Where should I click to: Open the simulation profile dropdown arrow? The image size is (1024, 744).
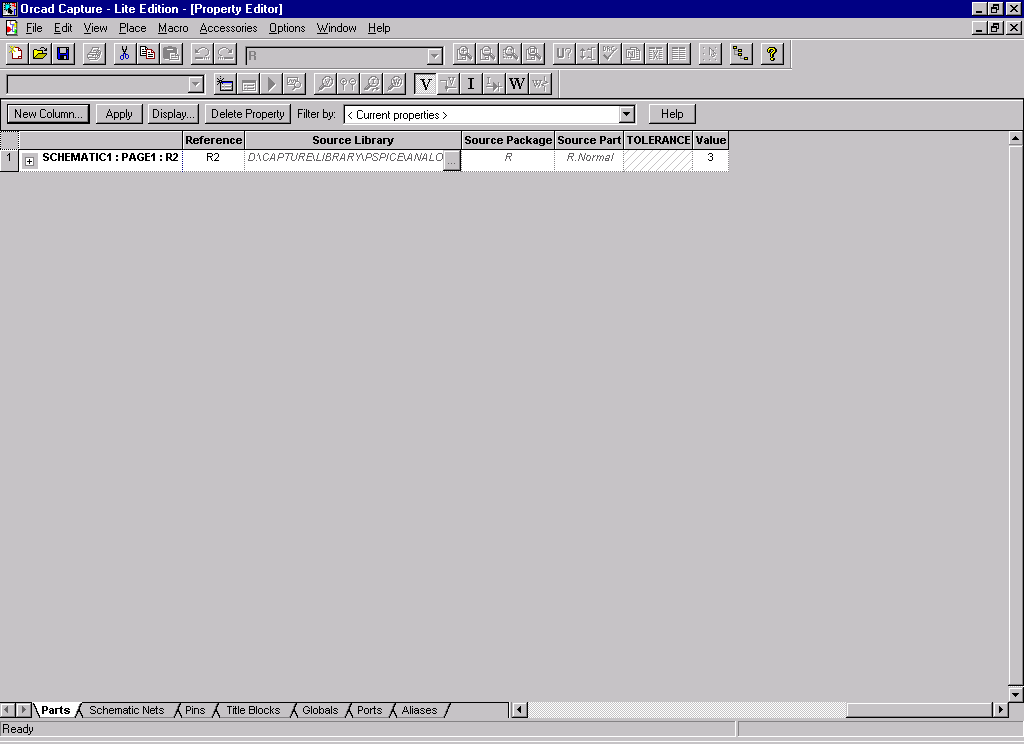point(195,84)
